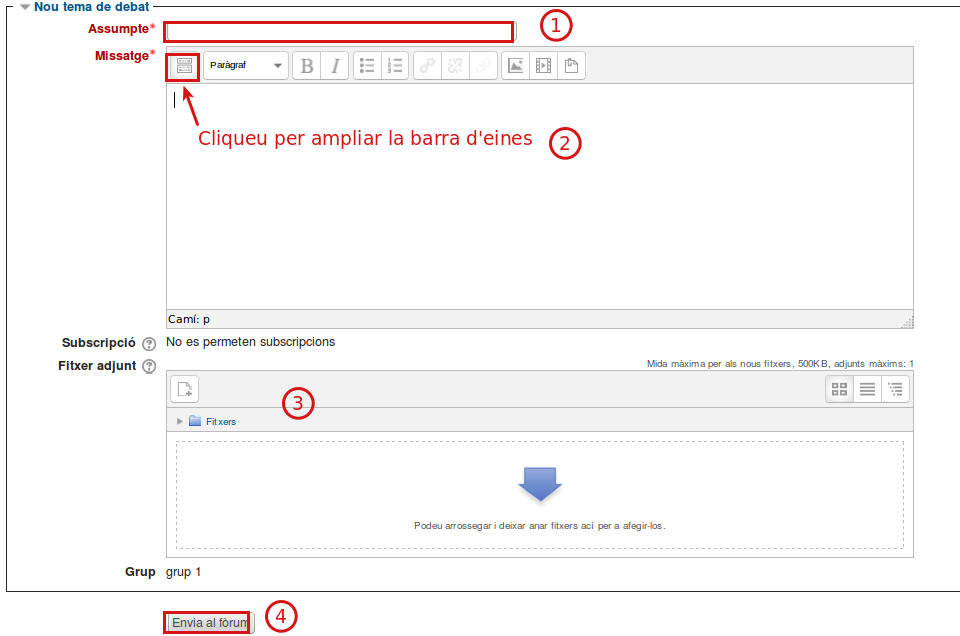This screenshot has height=636, width=960.
Task: Switch file view to detailed list
Action: tap(868, 389)
